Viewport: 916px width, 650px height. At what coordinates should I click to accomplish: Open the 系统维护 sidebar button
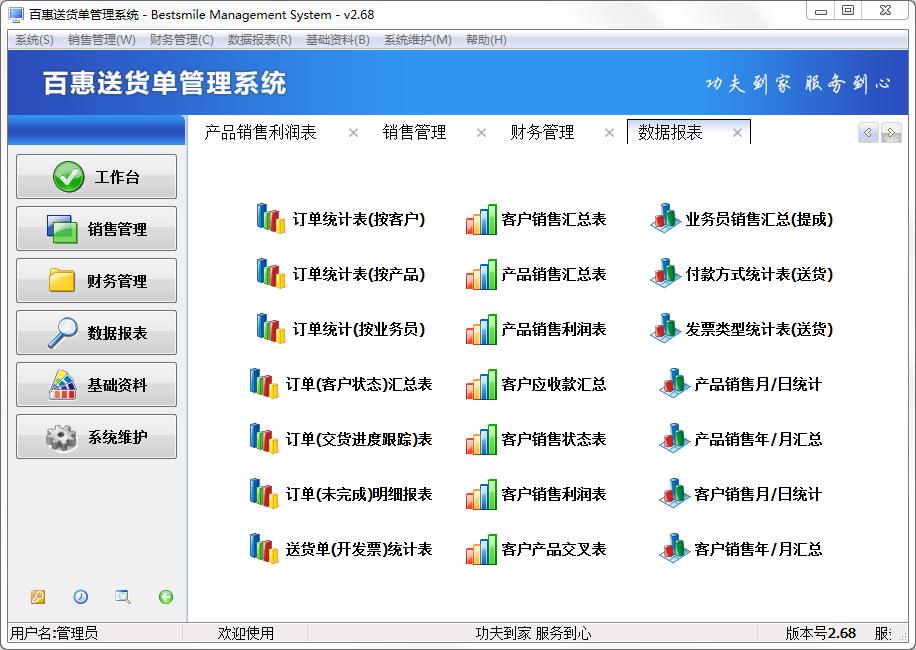[x=96, y=436]
